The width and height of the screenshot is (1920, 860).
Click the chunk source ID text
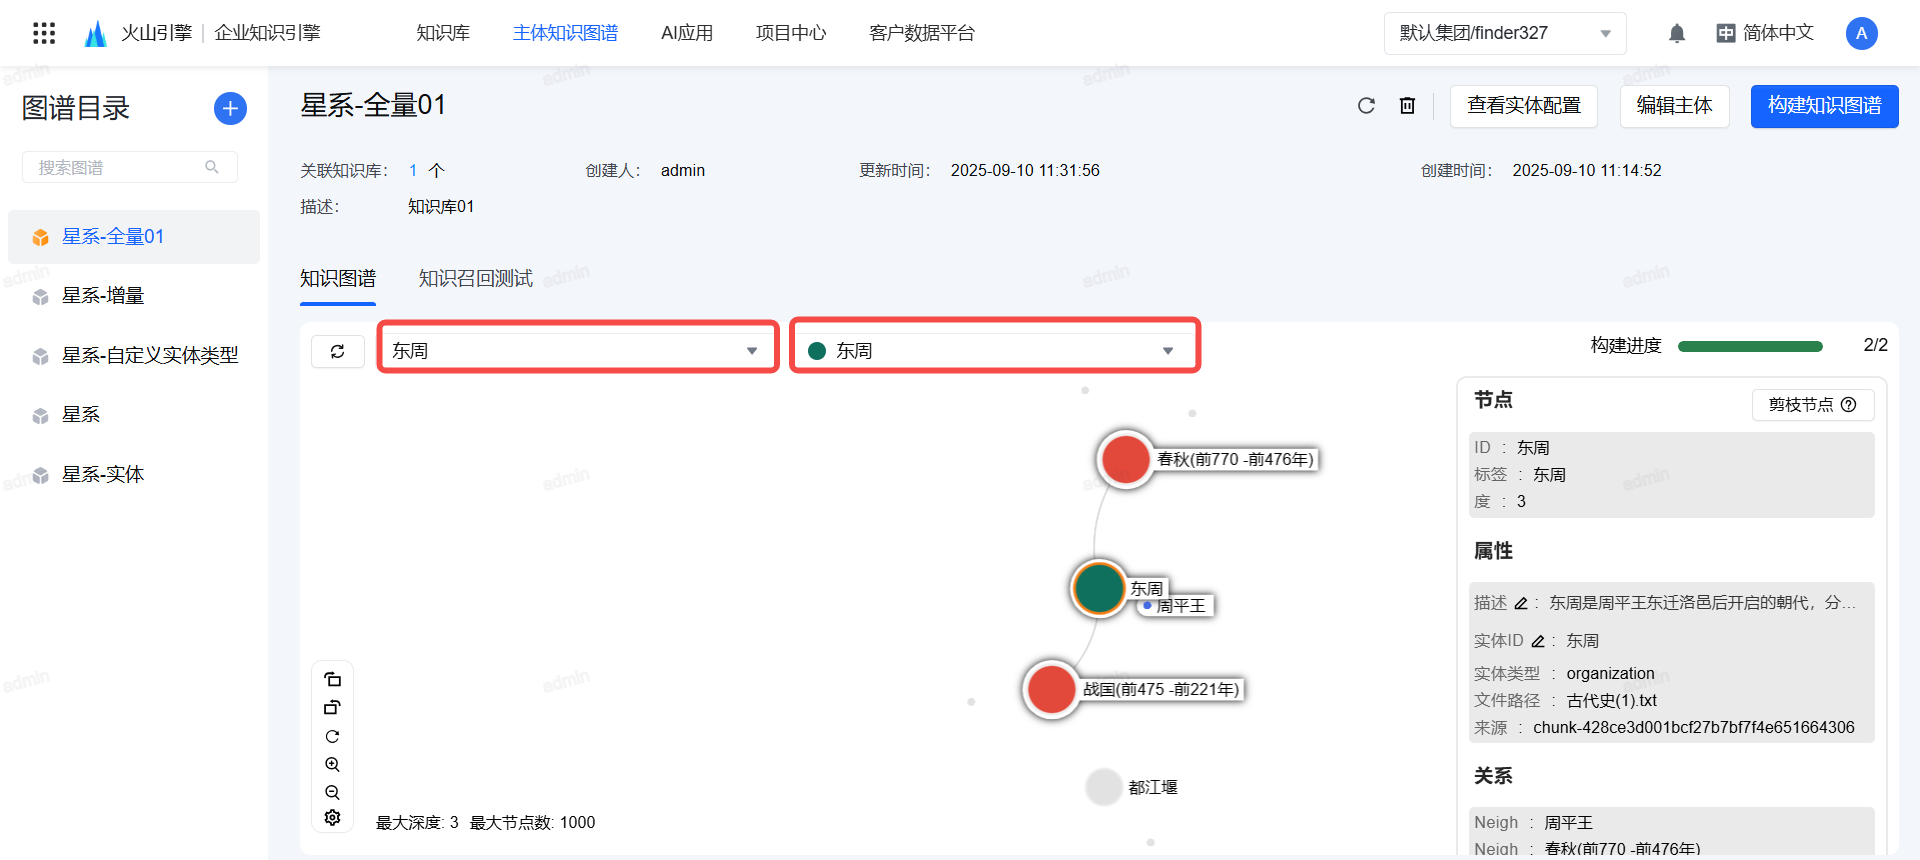pyautogui.click(x=1694, y=727)
